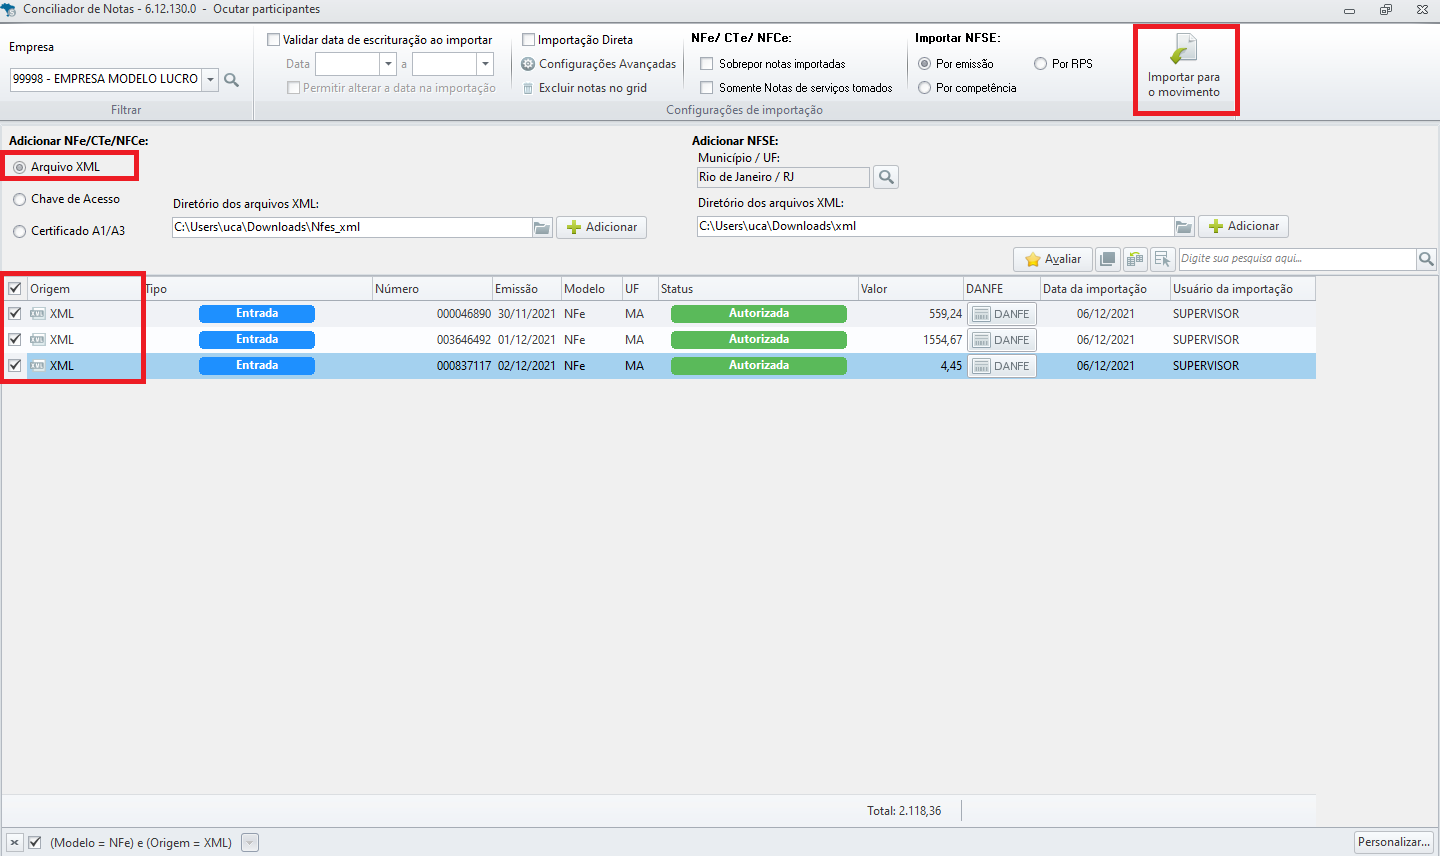Viewport: 1440px width, 856px height.
Task: Select Por RPS import option
Action: click(x=1040, y=63)
